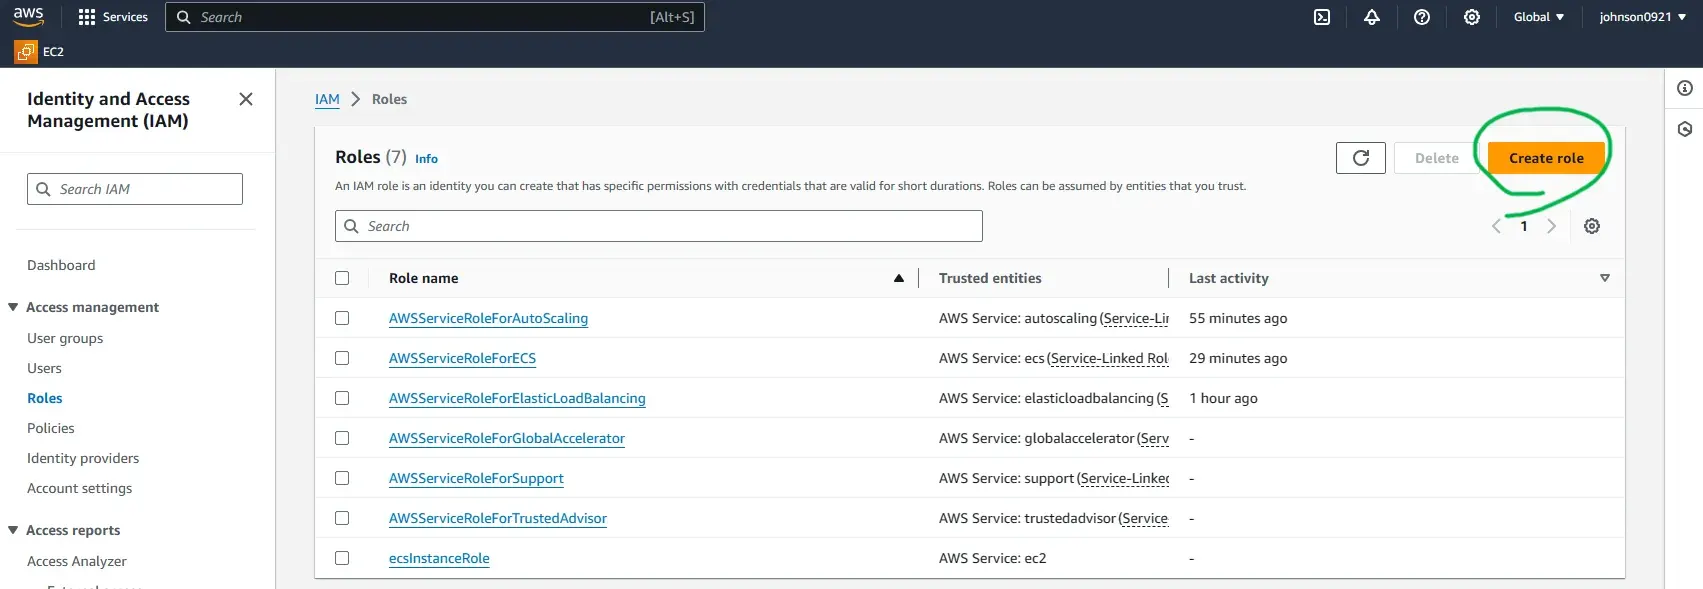Screen dimensions: 1703x589
Task: Open Identity providers in the sidebar
Action: [83, 458]
